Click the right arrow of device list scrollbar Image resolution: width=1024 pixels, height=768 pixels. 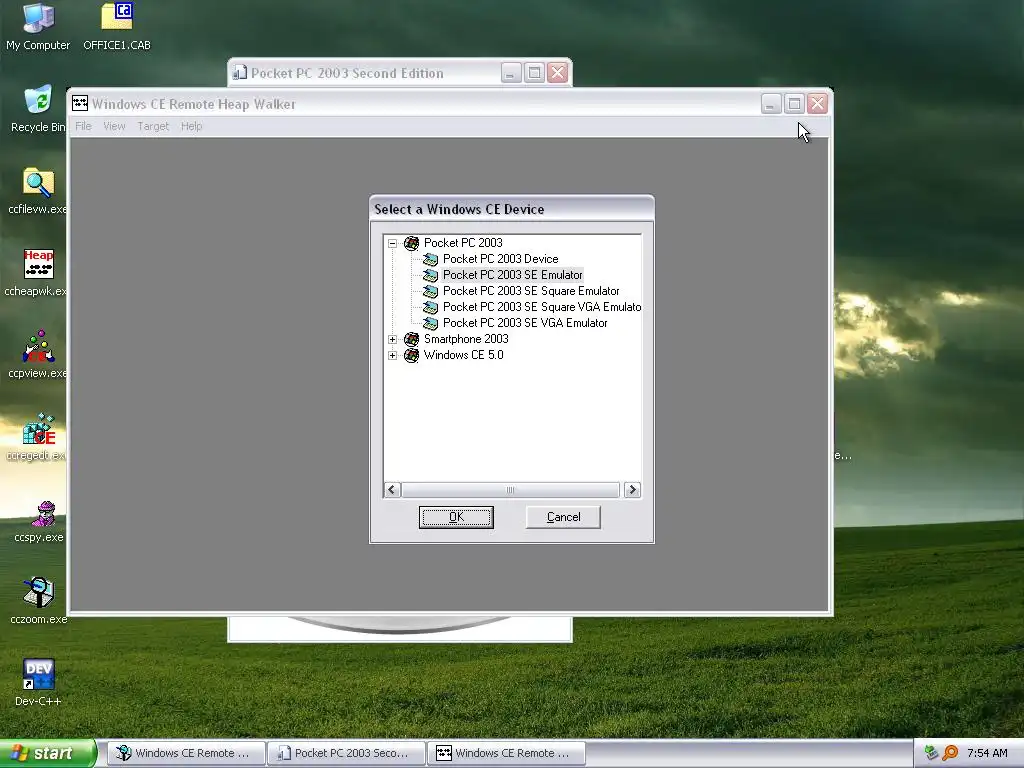[x=632, y=490]
